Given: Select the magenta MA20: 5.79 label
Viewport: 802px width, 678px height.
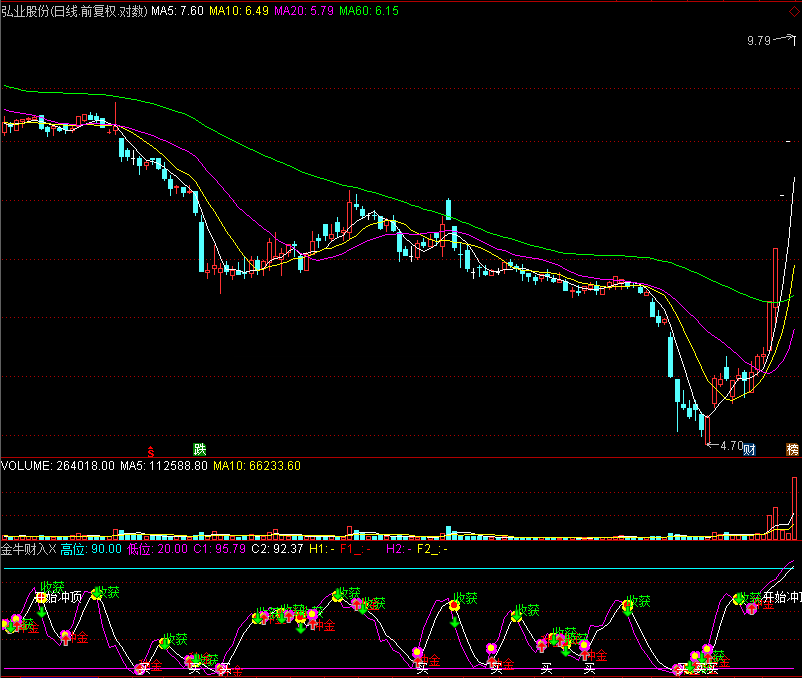Looking at the screenshot, I should pyautogui.click(x=304, y=11).
